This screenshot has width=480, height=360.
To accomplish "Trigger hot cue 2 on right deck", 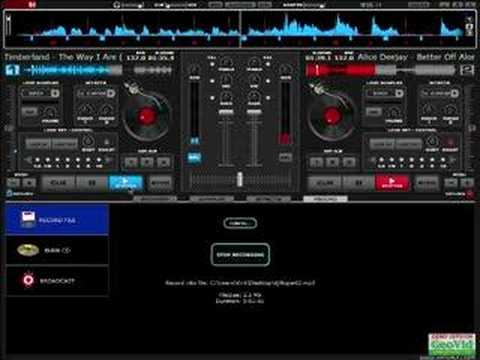I will coord(333,162).
